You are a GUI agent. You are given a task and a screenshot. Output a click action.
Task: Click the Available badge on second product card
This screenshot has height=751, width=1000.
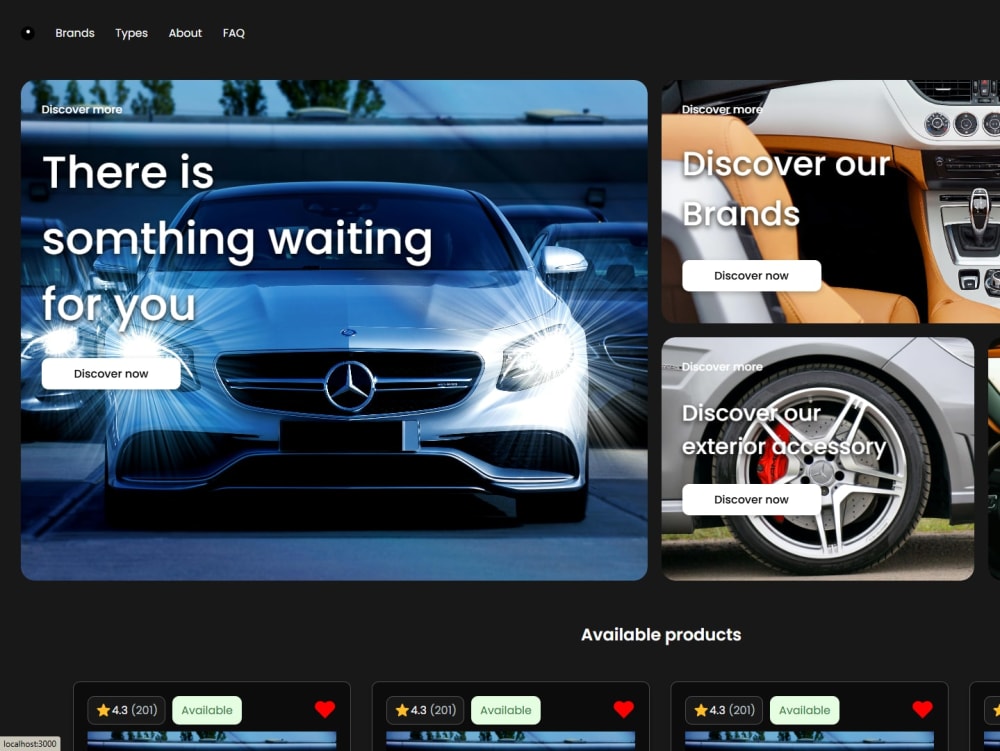point(506,710)
